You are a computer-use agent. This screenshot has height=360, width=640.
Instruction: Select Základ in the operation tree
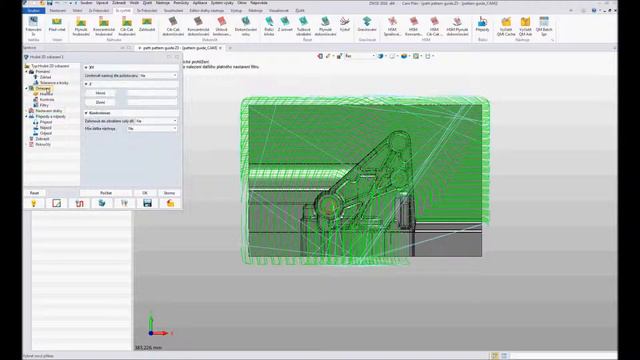45,77
